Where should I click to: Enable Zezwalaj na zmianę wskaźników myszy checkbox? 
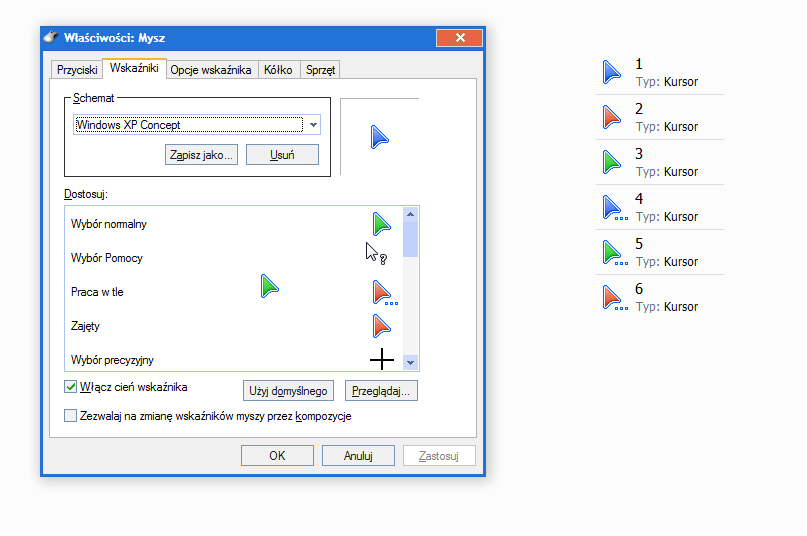pos(71,416)
